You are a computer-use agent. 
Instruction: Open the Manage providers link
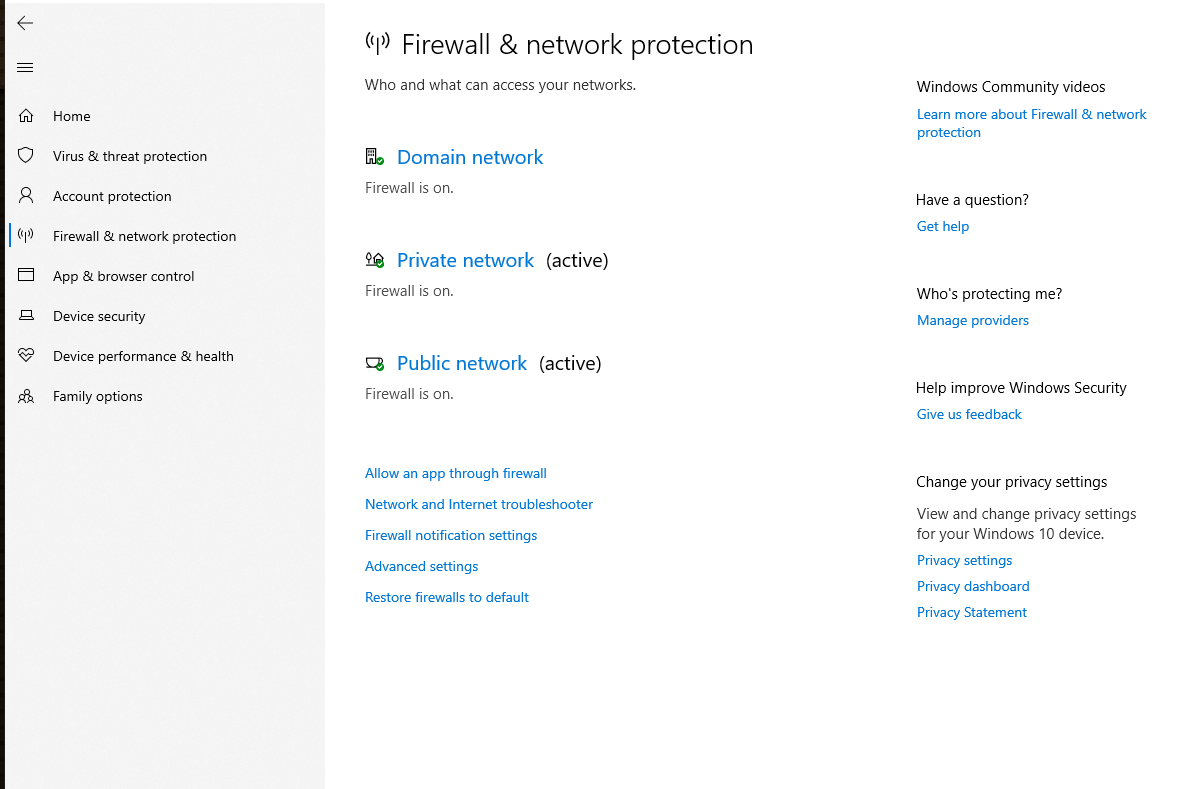point(972,320)
